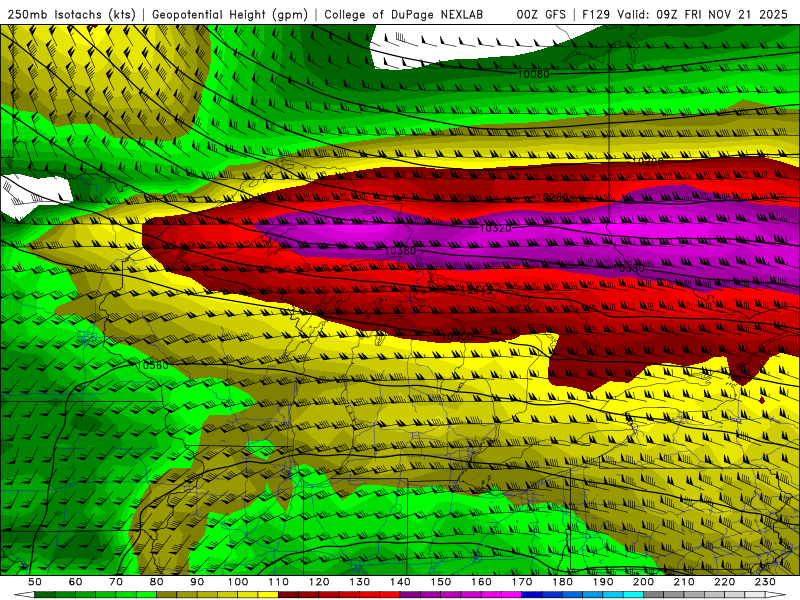Click the 60 kt color bar label
Viewport: 800px width, 600px height.
pos(75,582)
